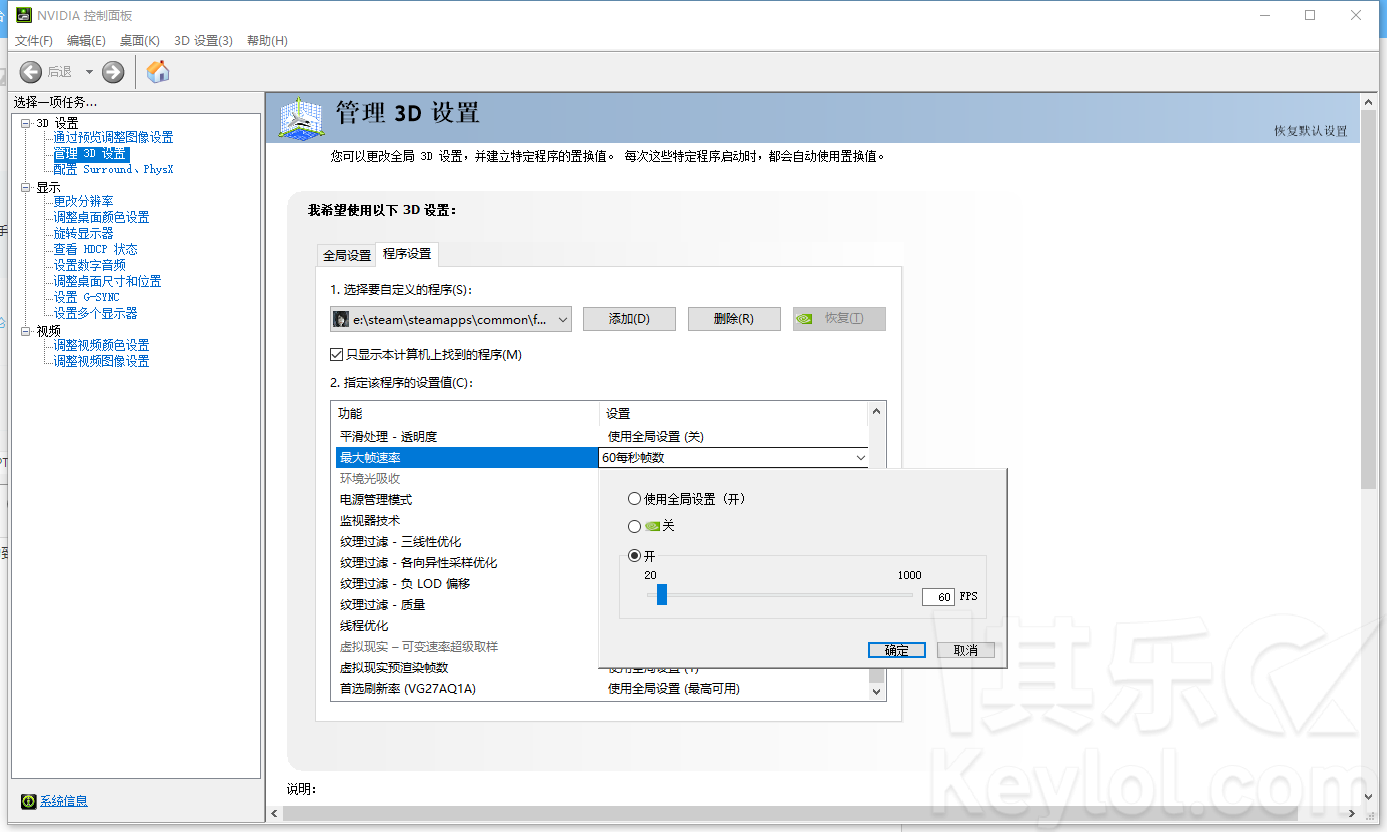Click the 3D cube header icon
Screen dimensions: 1387x832
(x=301, y=117)
